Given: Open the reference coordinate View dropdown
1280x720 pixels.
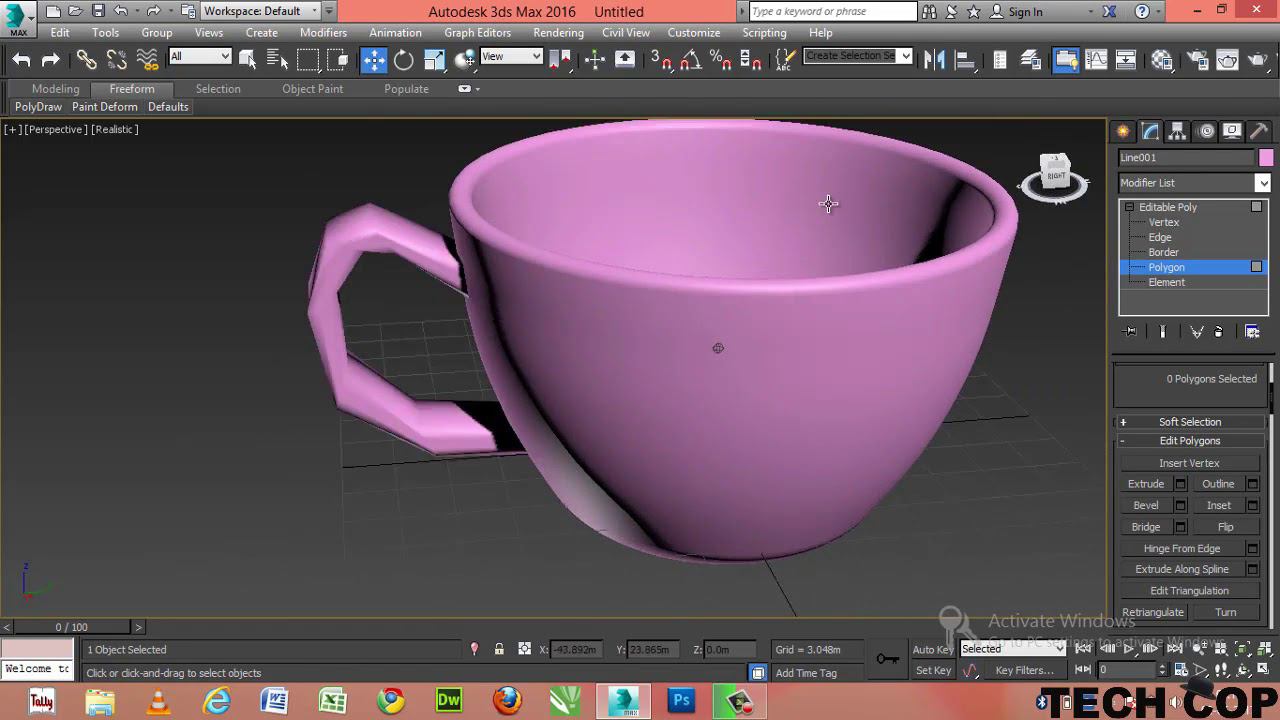Looking at the screenshot, I should coord(511,56).
